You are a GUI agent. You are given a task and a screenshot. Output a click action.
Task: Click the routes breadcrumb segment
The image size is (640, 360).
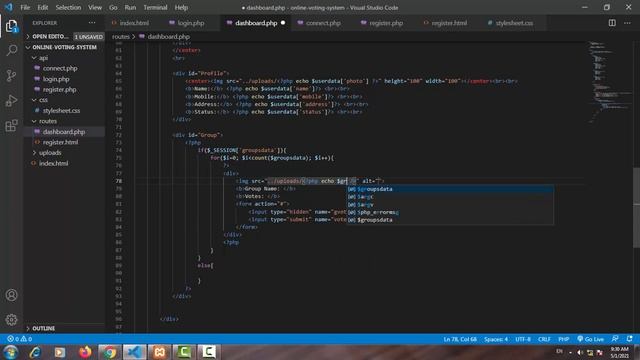click(x=120, y=36)
